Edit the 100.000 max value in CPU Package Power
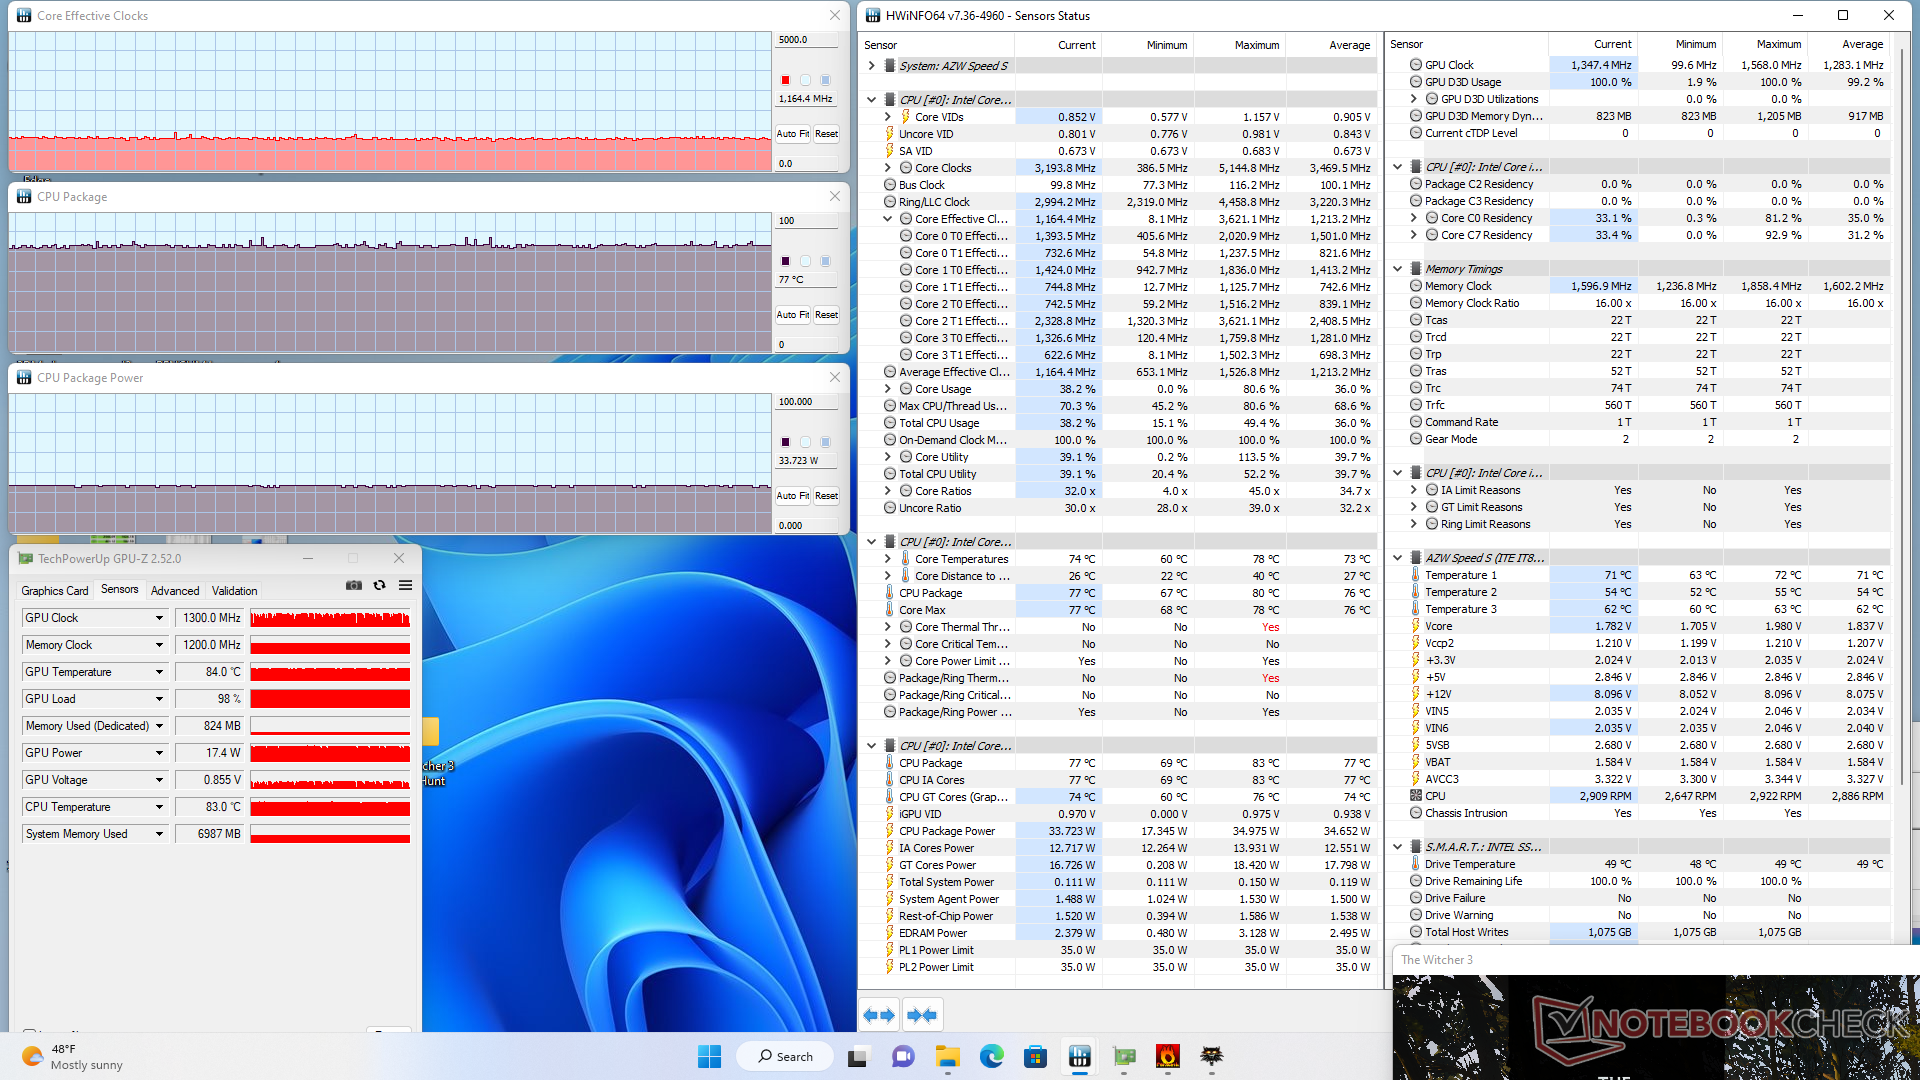The image size is (1920, 1080). [x=807, y=402]
